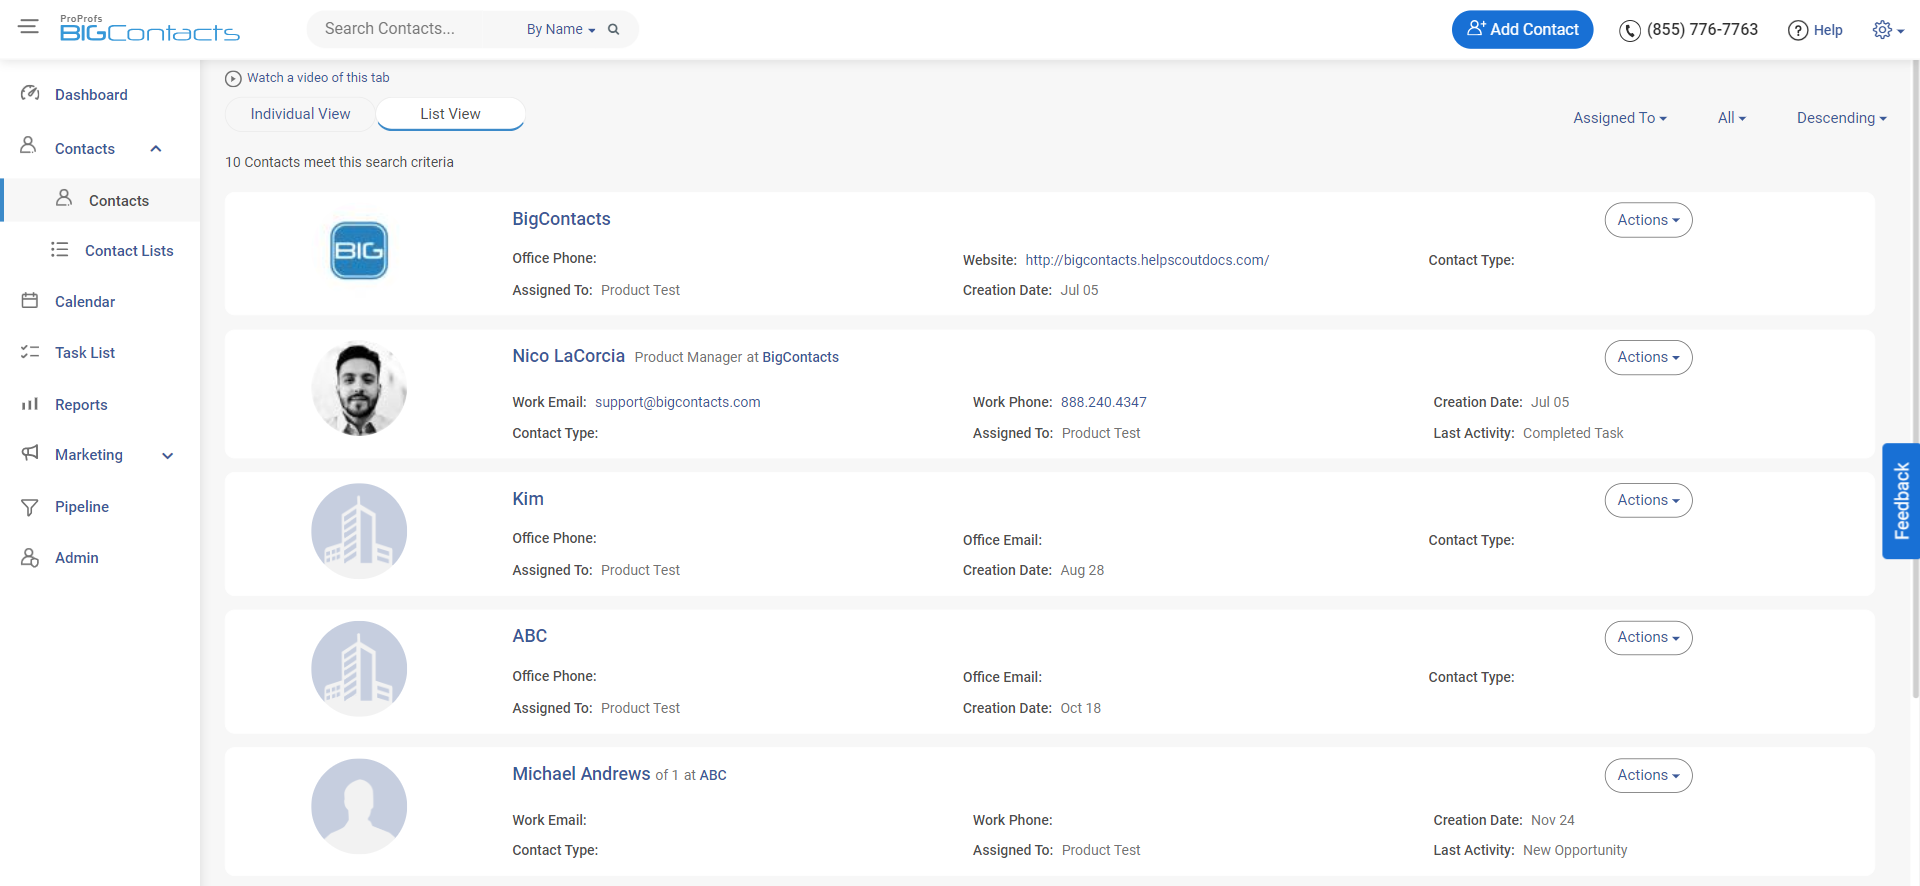Open the Descending sort order dropdown

(x=1842, y=118)
